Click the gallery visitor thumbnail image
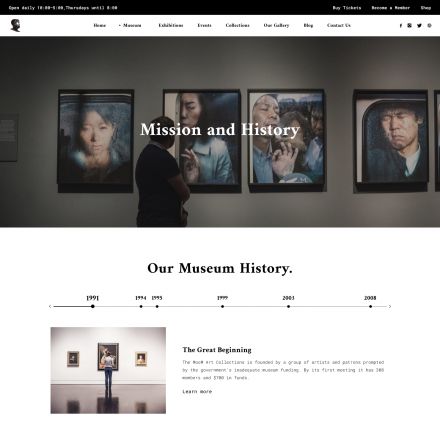This screenshot has height=440, width=440. click(108, 370)
